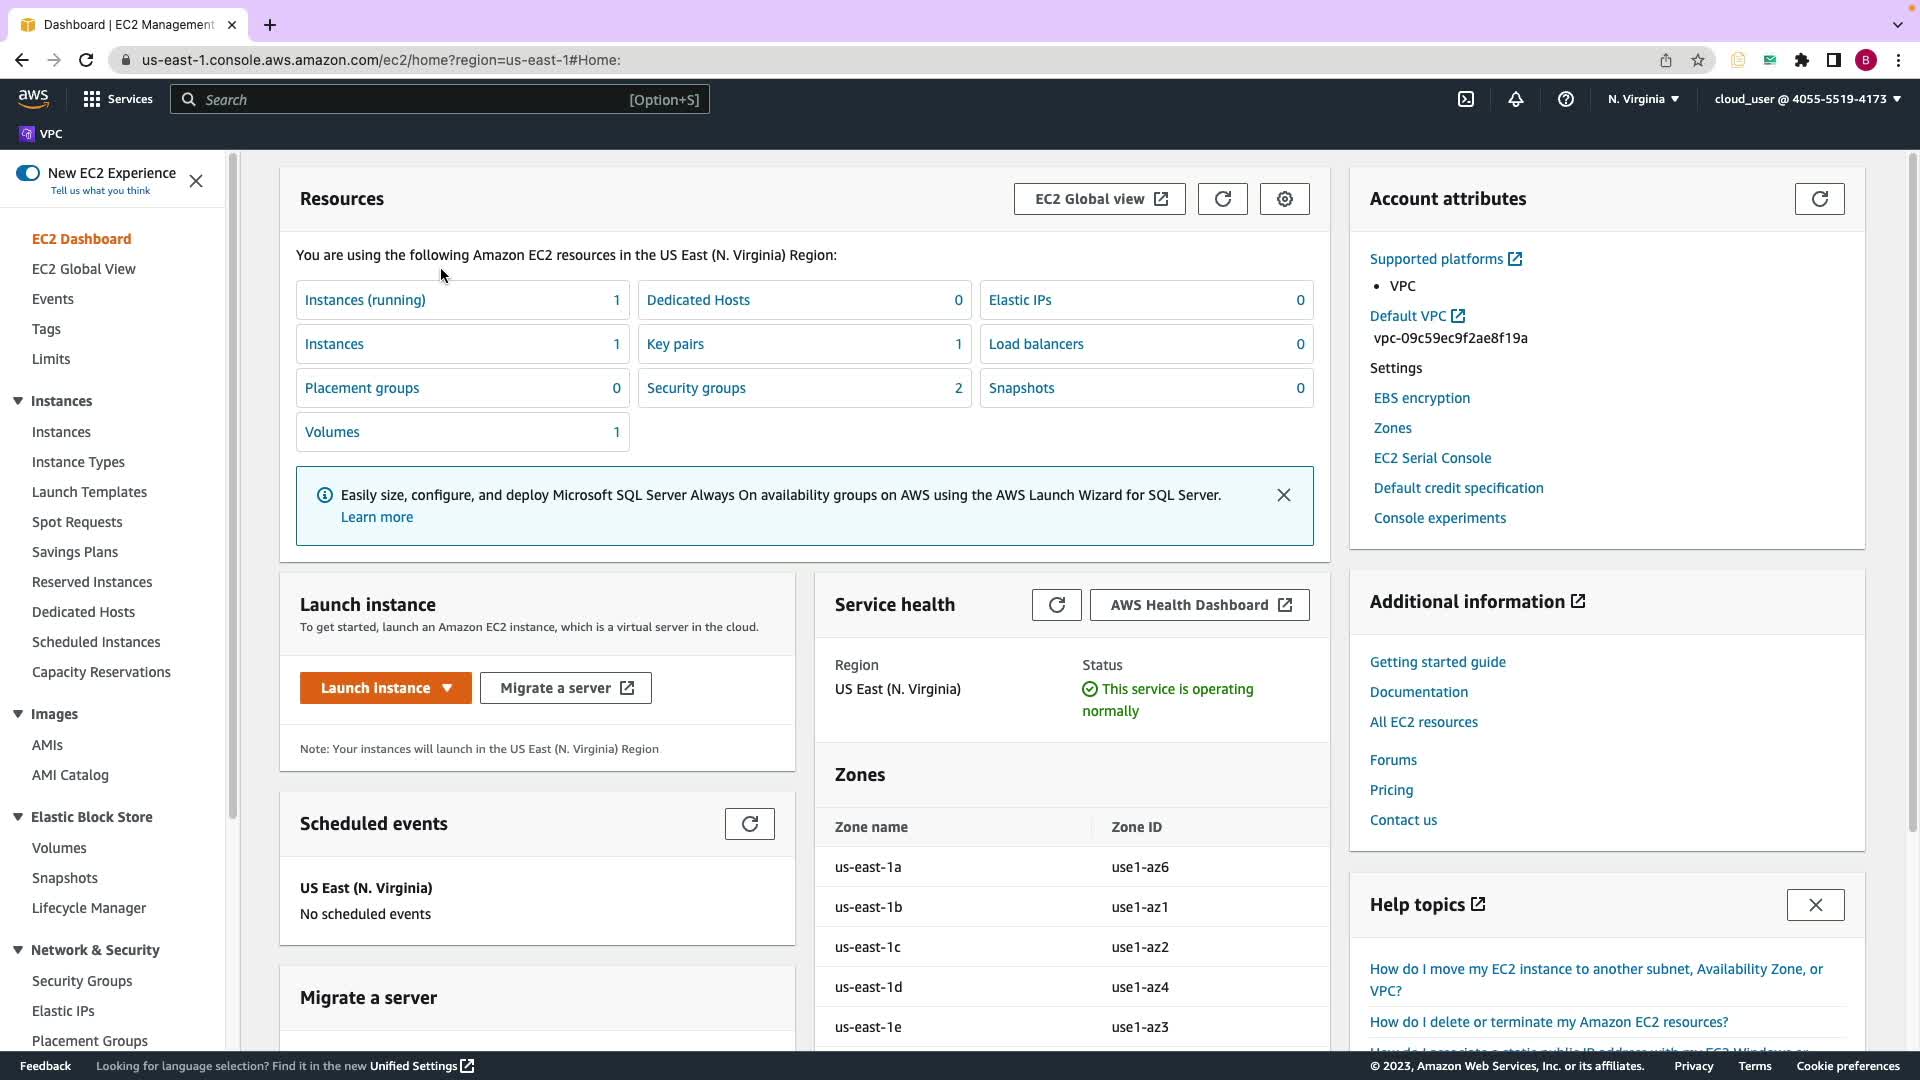Expand the Launch instance dropdown button
The width and height of the screenshot is (1920, 1080).
(447, 688)
